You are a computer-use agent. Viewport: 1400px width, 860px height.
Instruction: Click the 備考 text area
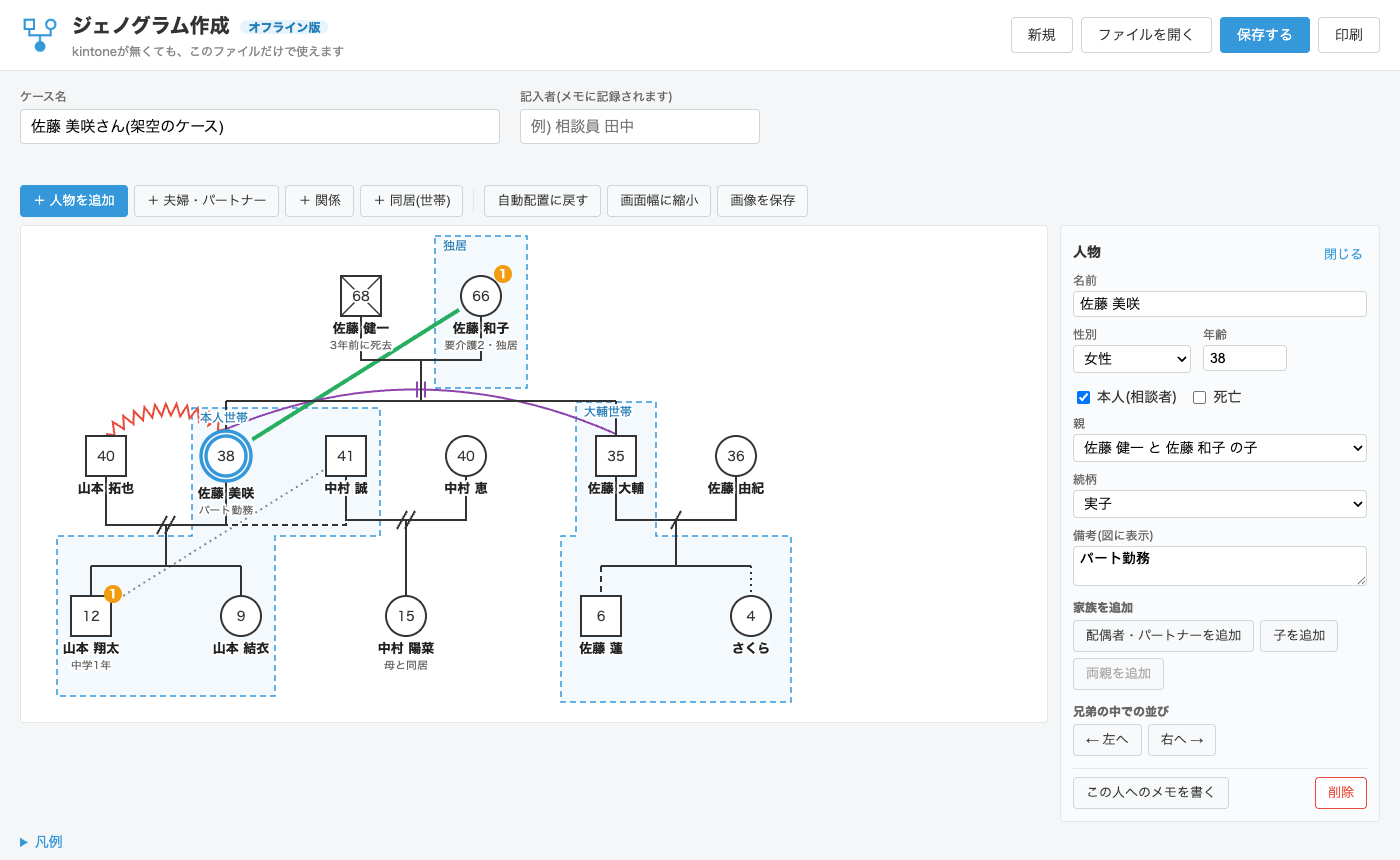tap(1220, 566)
